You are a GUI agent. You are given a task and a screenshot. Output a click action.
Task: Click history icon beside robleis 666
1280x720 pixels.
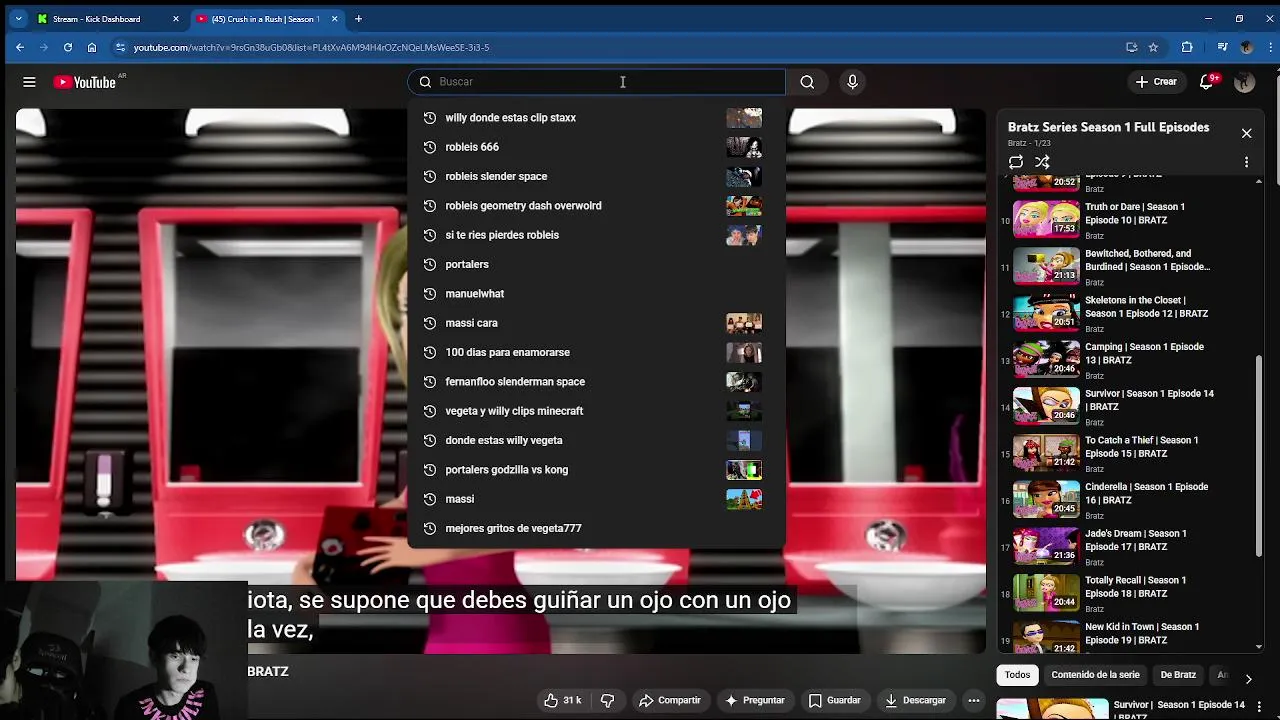pyautogui.click(x=430, y=147)
